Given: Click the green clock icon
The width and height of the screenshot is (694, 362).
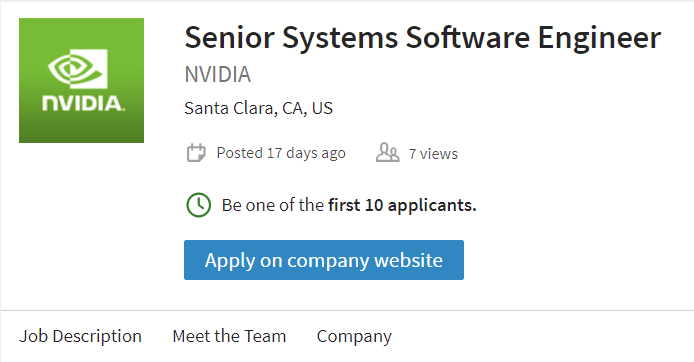Looking at the screenshot, I should tap(199, 205).
